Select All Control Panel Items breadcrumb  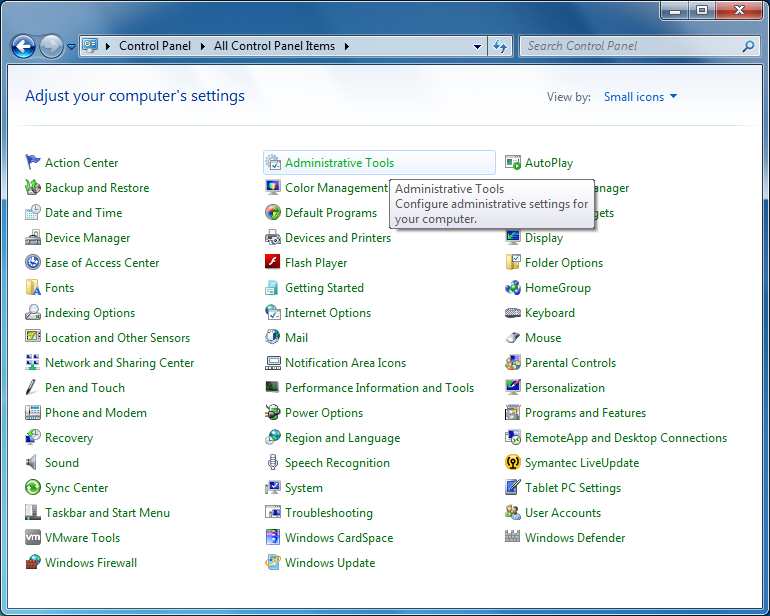pyautogui.click(x=275, y=46)
